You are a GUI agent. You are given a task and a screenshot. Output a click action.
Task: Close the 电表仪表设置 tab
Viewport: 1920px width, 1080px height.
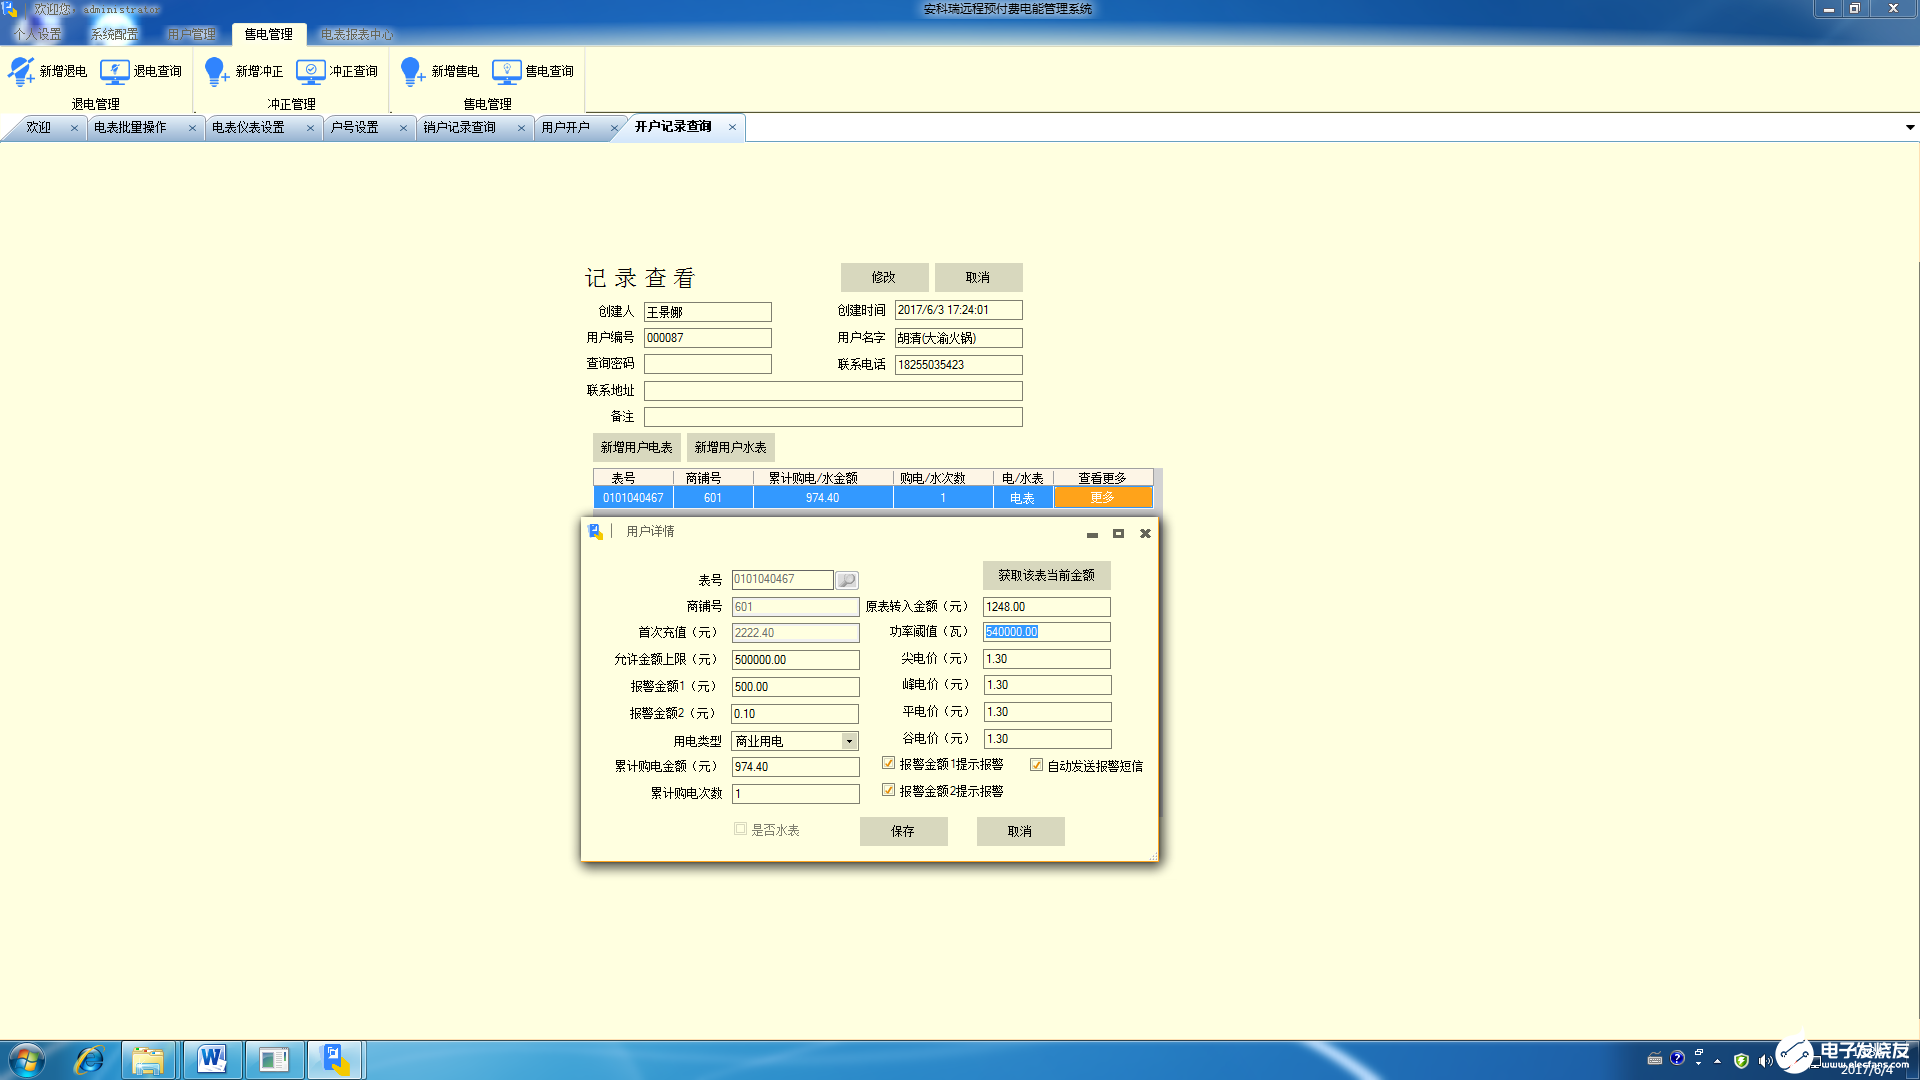[310, 128]
